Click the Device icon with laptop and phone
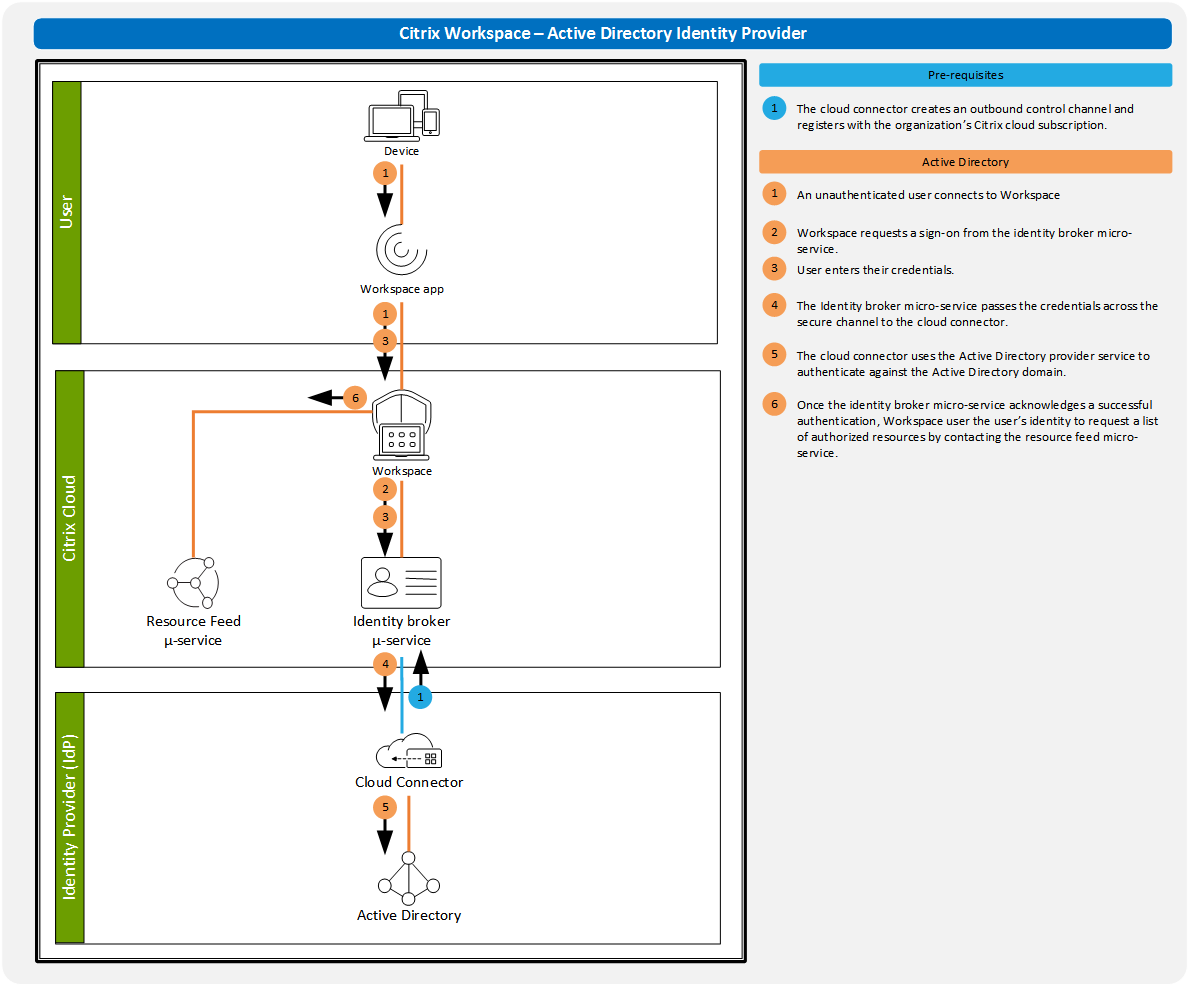Screen dimensions: 1189x986 click(x=402, y=116)
